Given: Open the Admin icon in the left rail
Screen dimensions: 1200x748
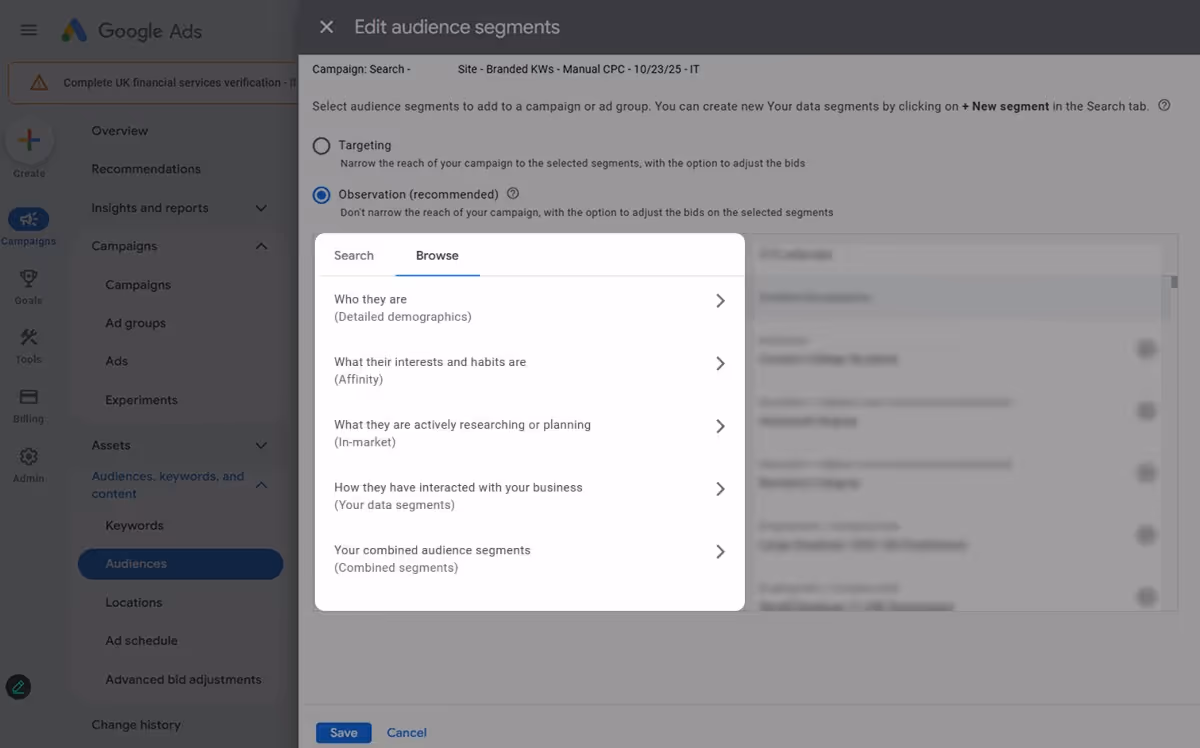Looking at the screenshot, I should (29, 456).
